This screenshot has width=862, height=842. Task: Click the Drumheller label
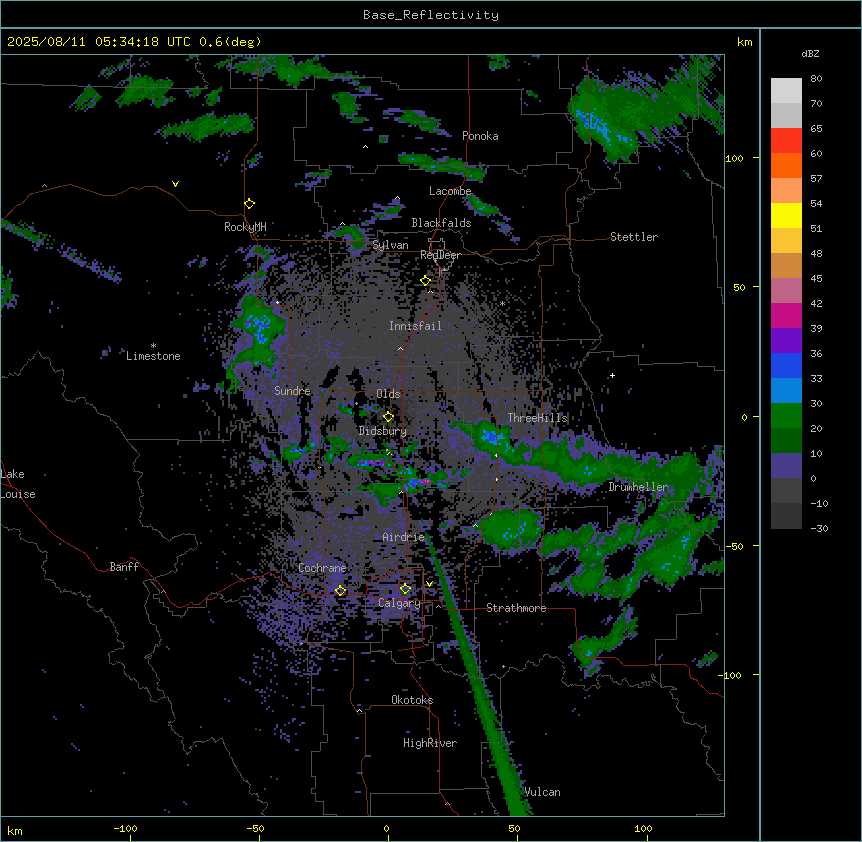(638, 487)
